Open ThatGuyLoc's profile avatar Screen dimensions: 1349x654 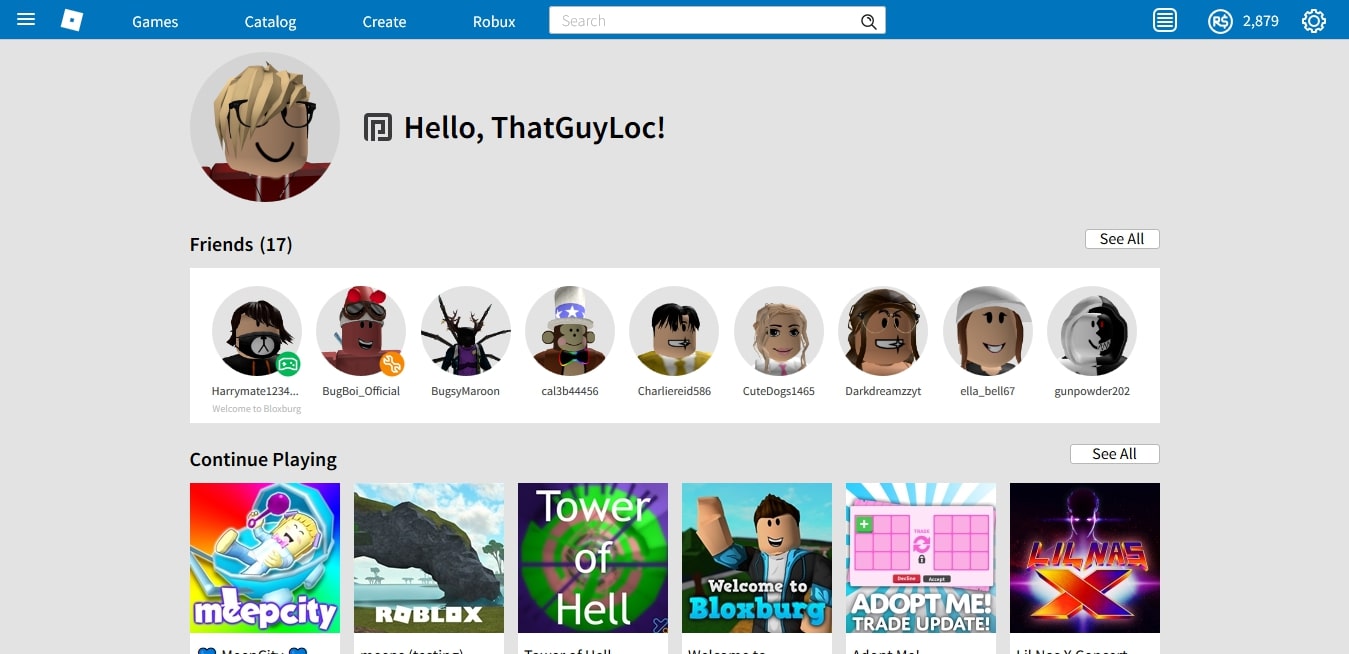click(x=264, y=127)
